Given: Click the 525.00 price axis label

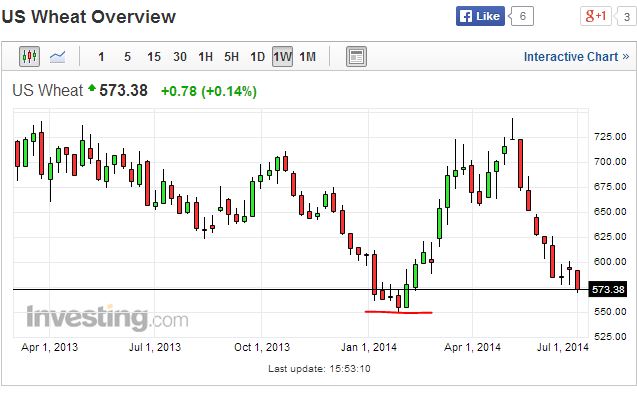Looking at the screenshot, I should coord(610,336).
